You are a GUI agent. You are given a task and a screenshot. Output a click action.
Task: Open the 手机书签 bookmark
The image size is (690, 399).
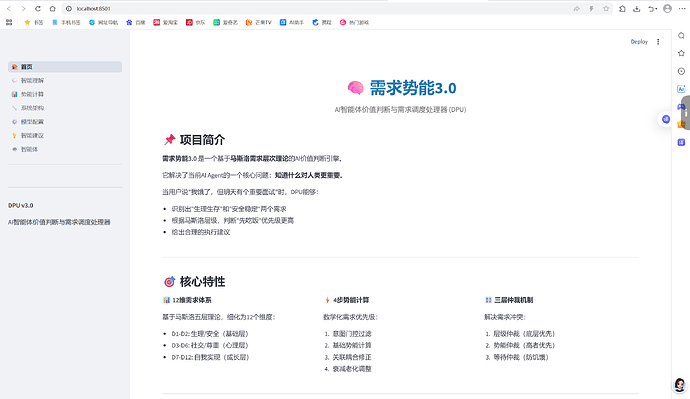pos(66,22)
